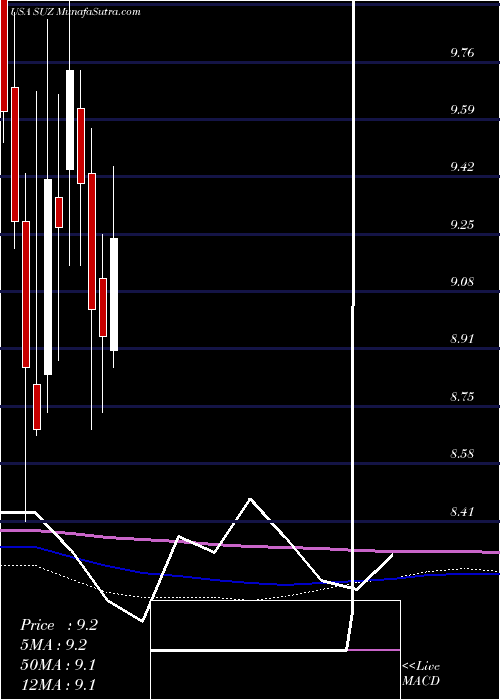Click the Price : 9.2 readout

click(x=59, y=625)
